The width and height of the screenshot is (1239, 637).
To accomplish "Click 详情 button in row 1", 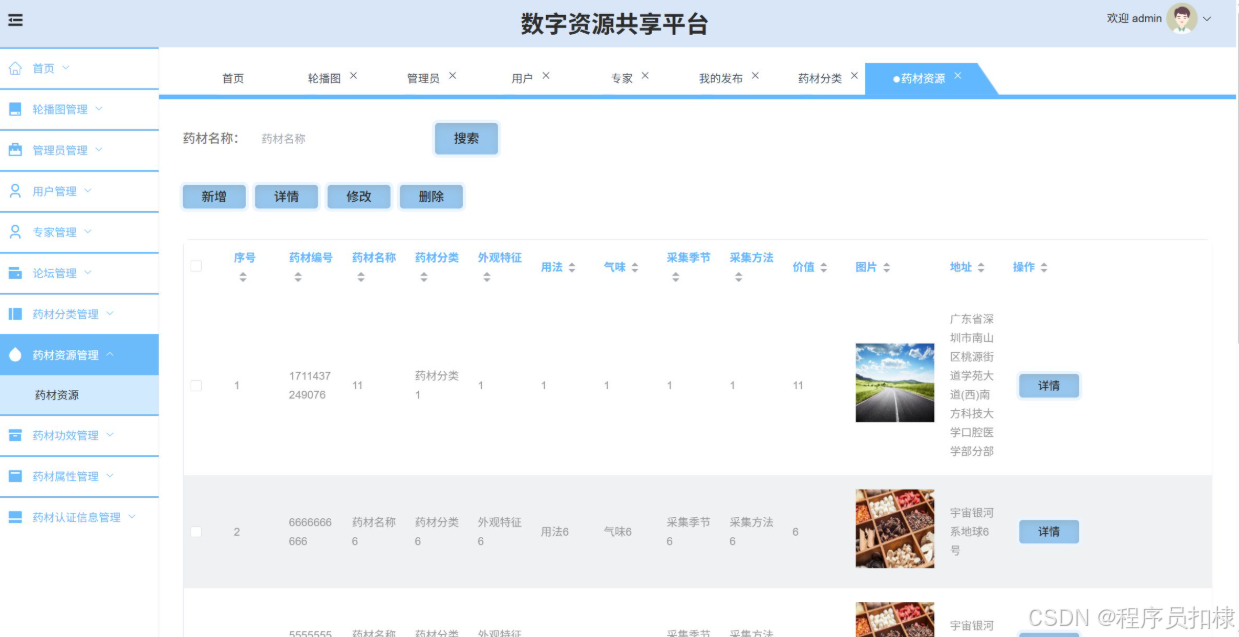I will click(1049, 385).
